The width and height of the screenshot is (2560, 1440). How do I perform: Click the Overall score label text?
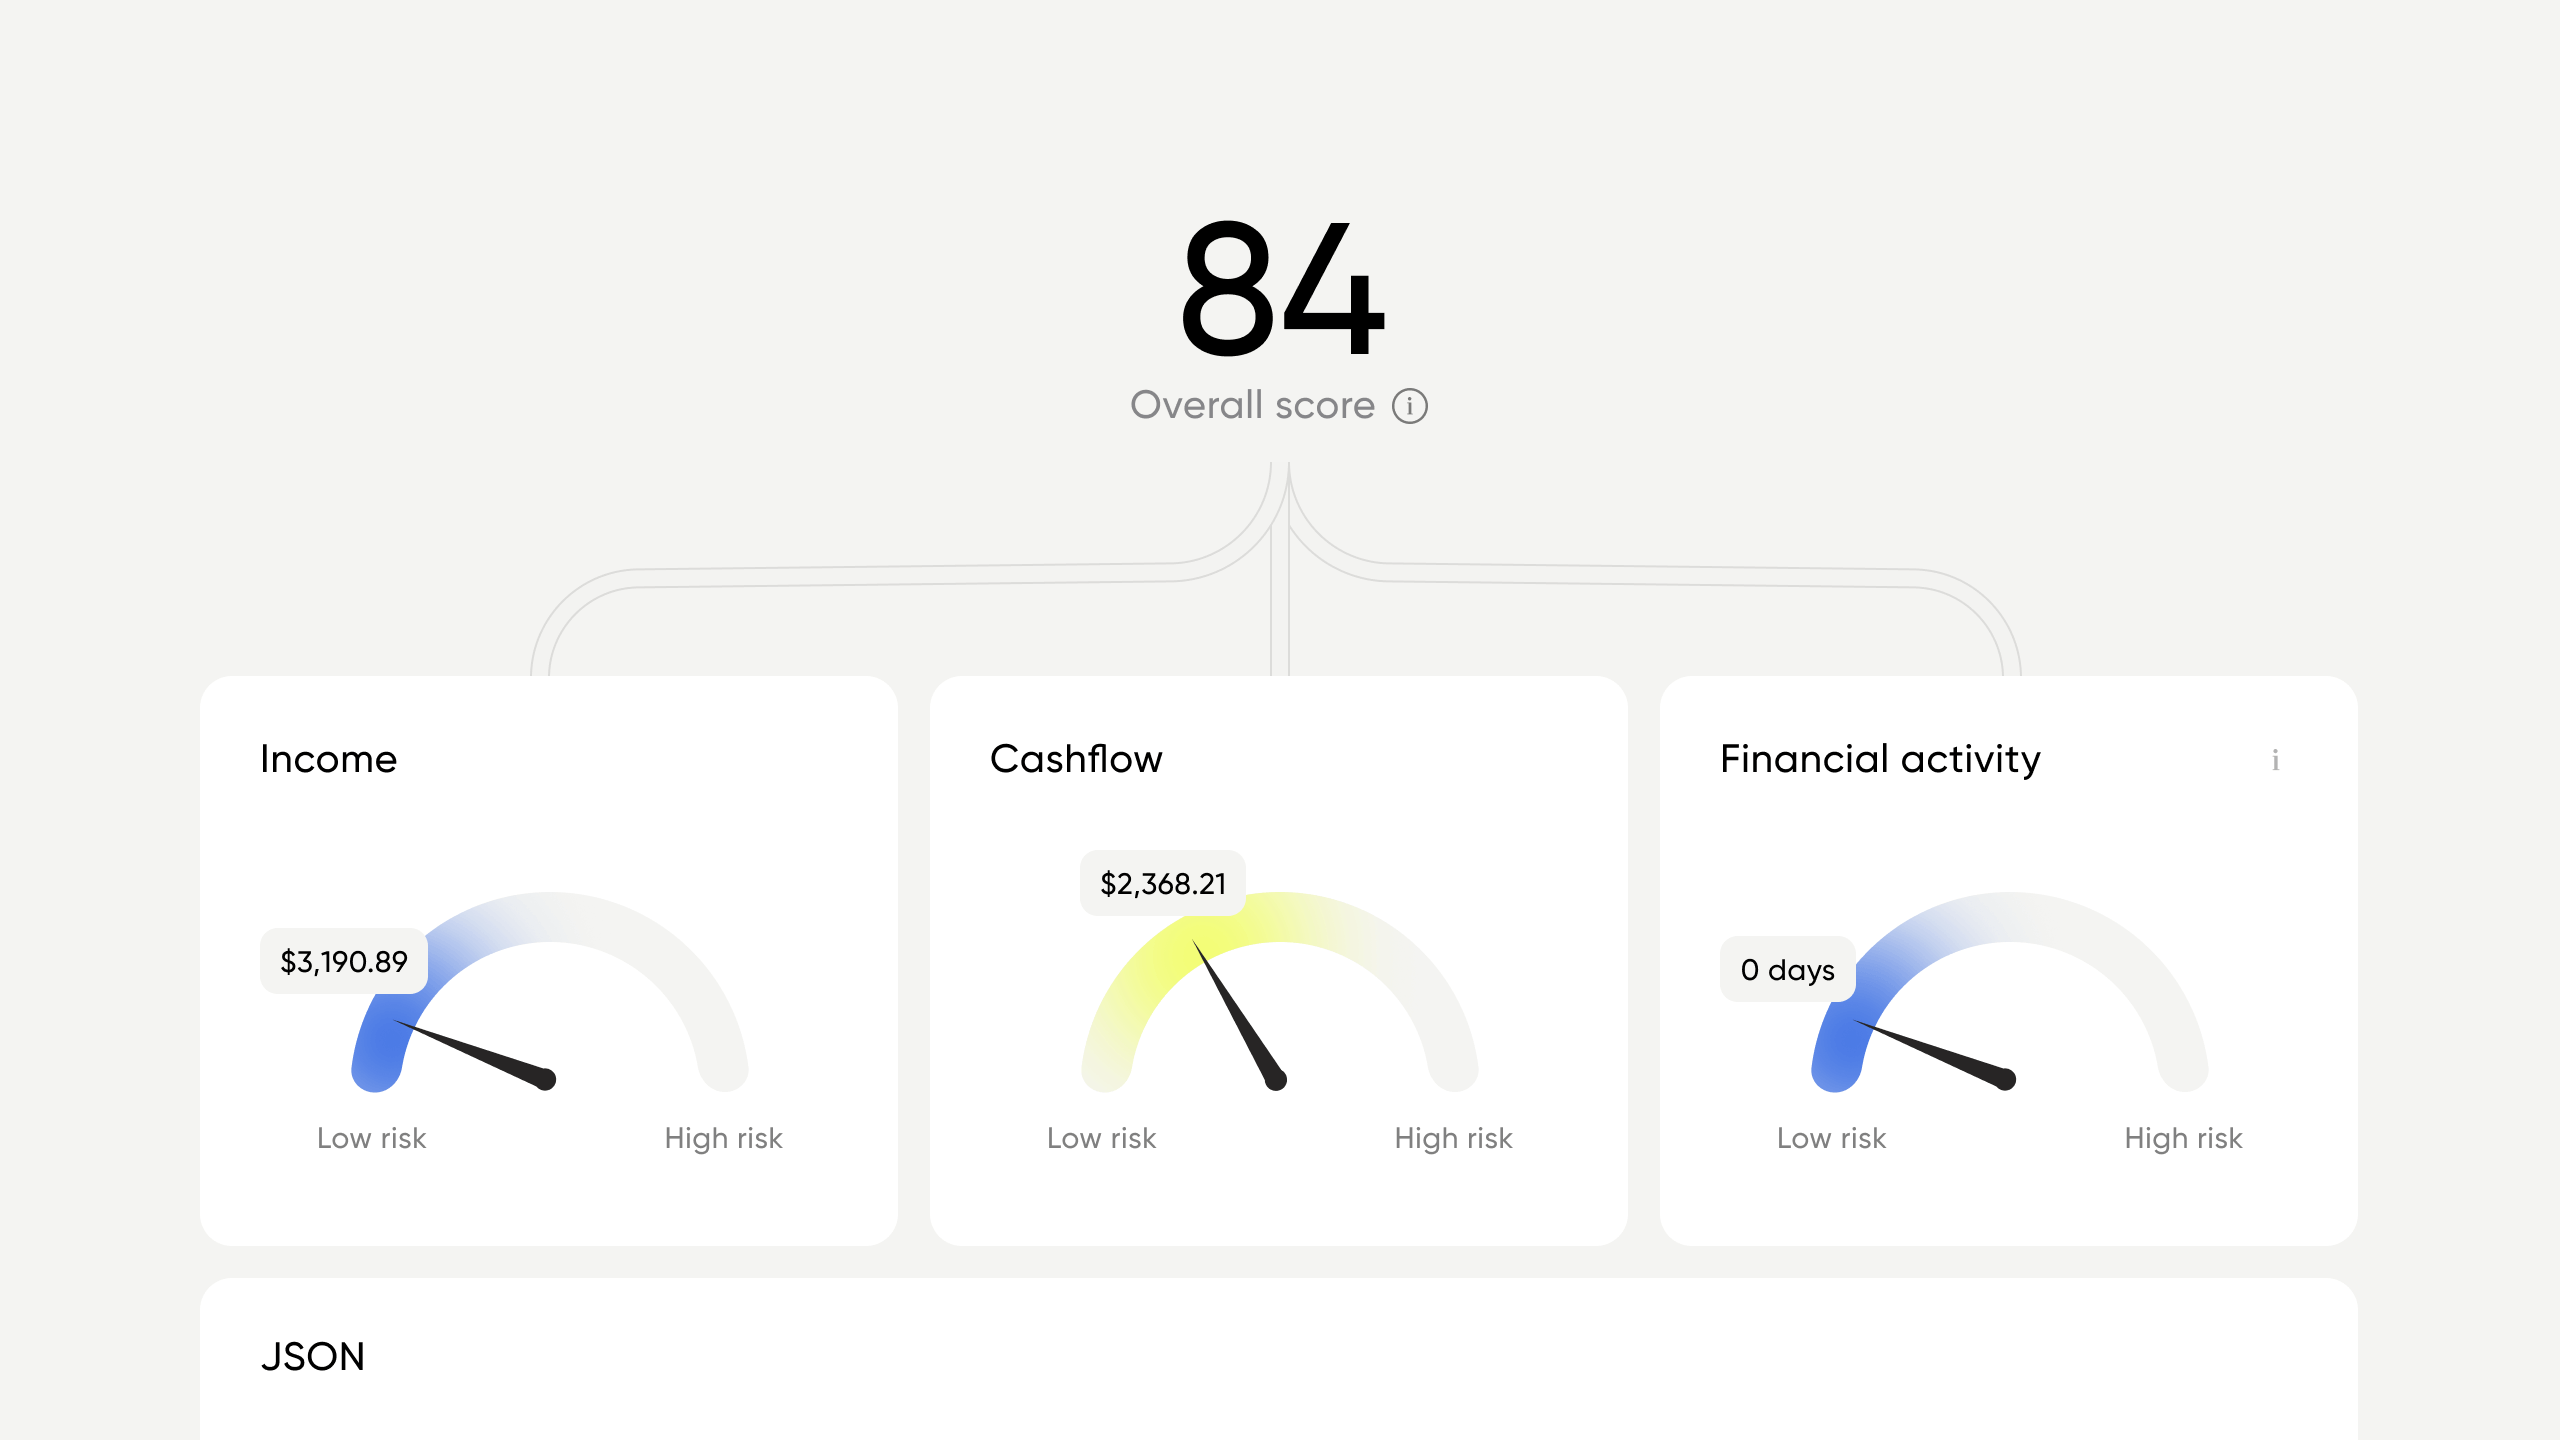pos(1252,406)
